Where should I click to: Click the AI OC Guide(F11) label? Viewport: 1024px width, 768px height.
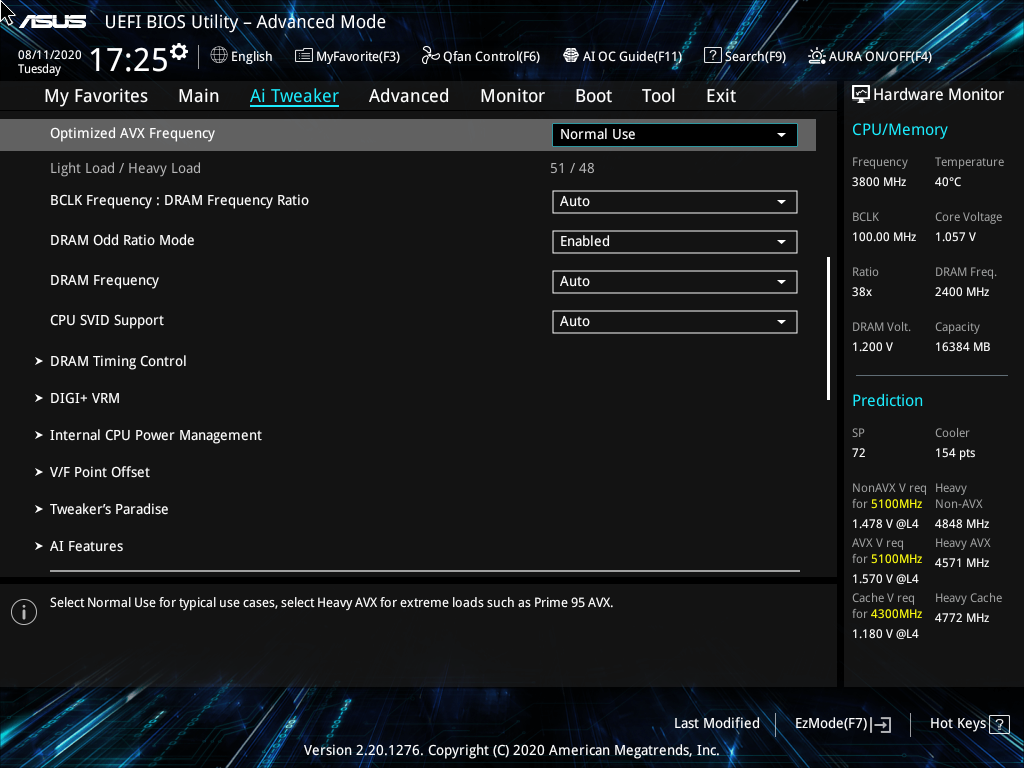click(632, 57)
